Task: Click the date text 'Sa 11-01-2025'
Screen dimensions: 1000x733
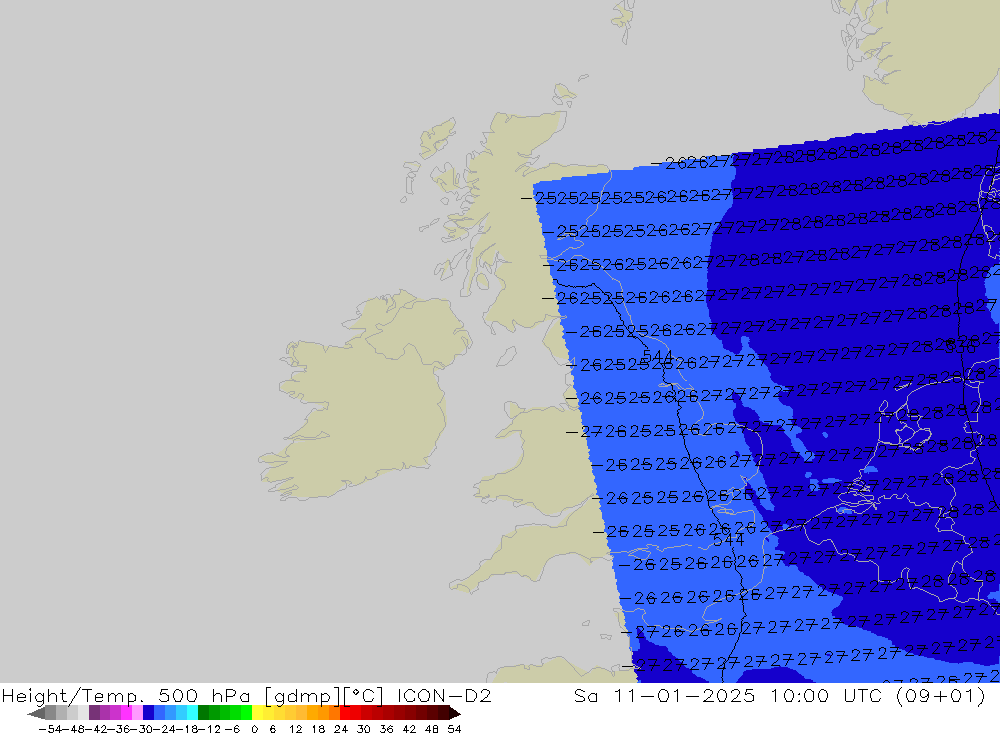Action: click(665, 695)
